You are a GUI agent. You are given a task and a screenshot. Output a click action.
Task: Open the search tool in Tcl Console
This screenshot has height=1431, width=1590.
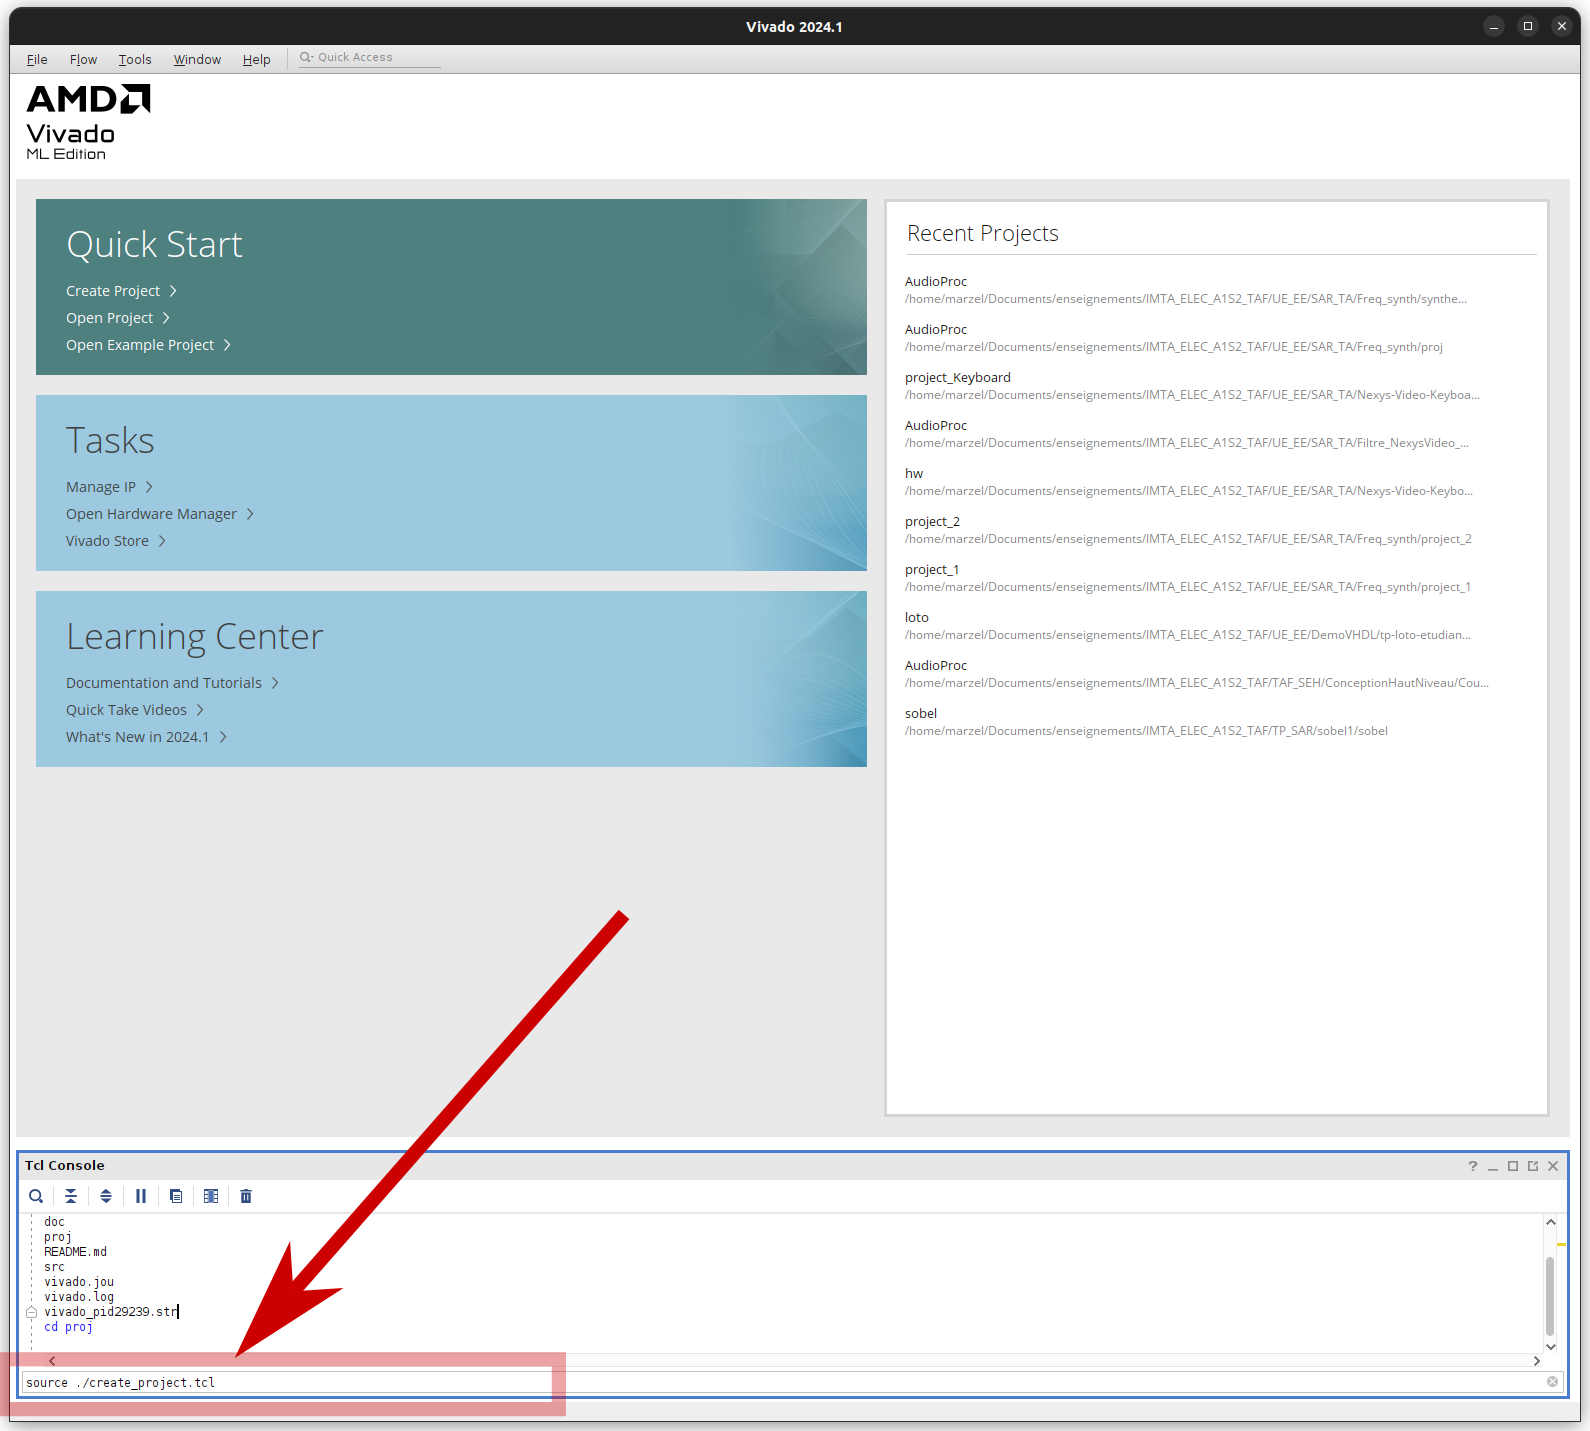pos(36,1196)
